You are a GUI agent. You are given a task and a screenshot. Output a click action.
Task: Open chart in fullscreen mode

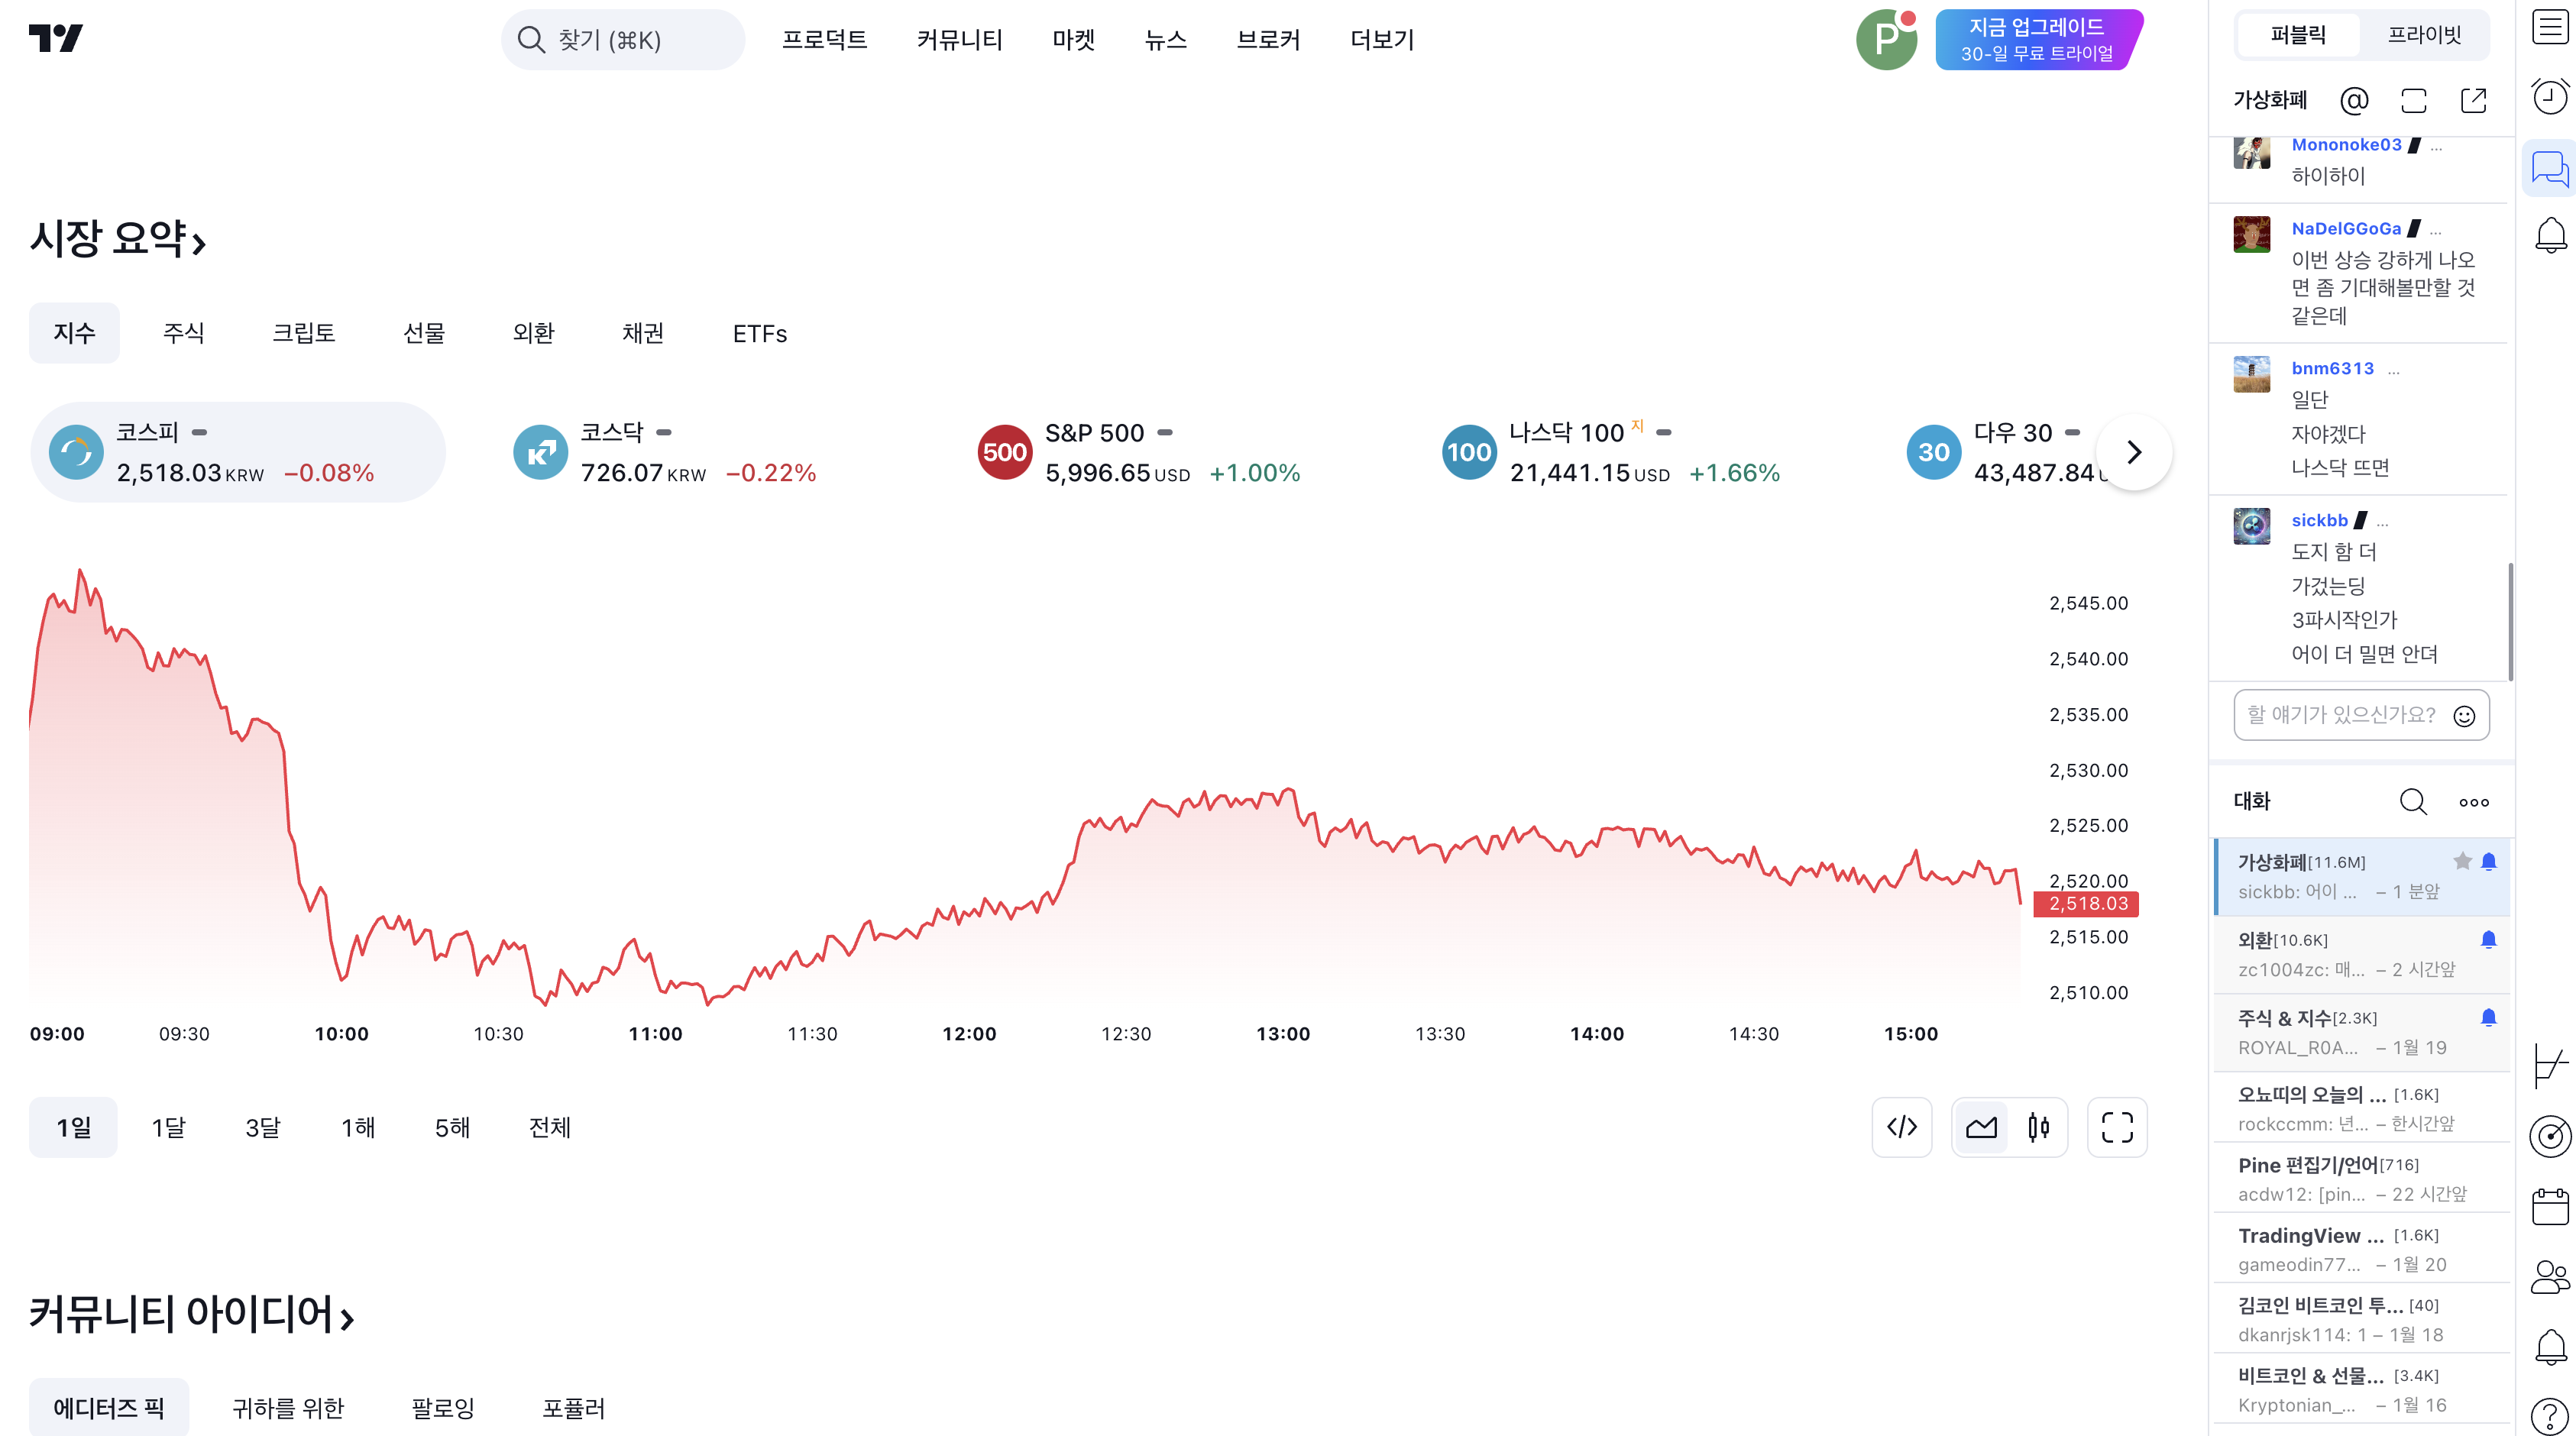click(x=2116, y=1127)
